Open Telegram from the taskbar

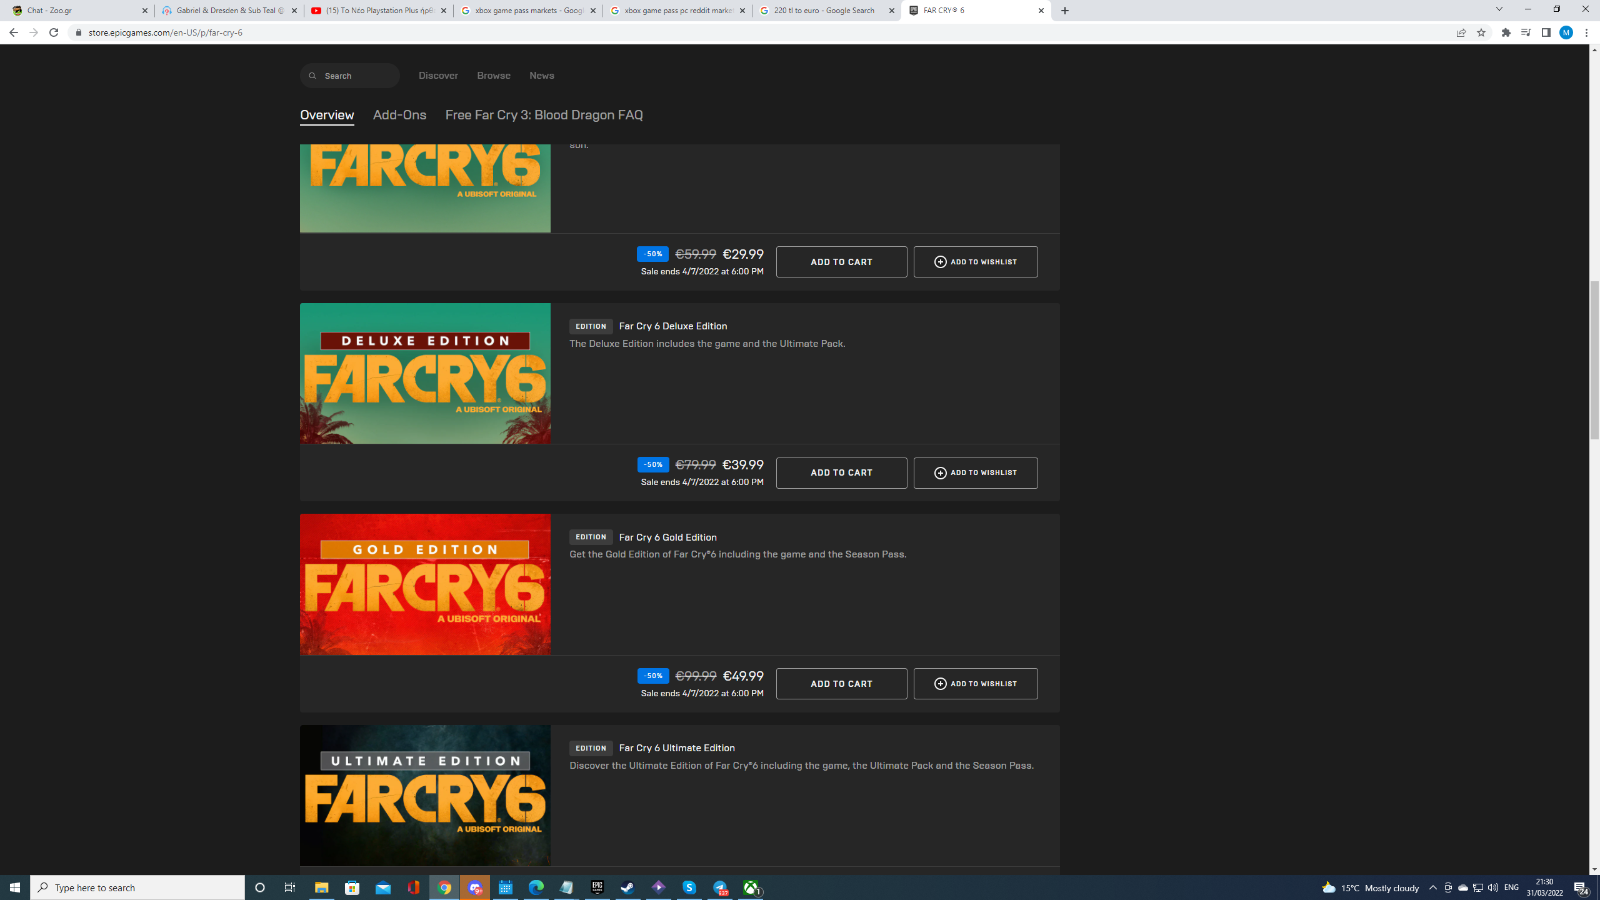point(720,887)
